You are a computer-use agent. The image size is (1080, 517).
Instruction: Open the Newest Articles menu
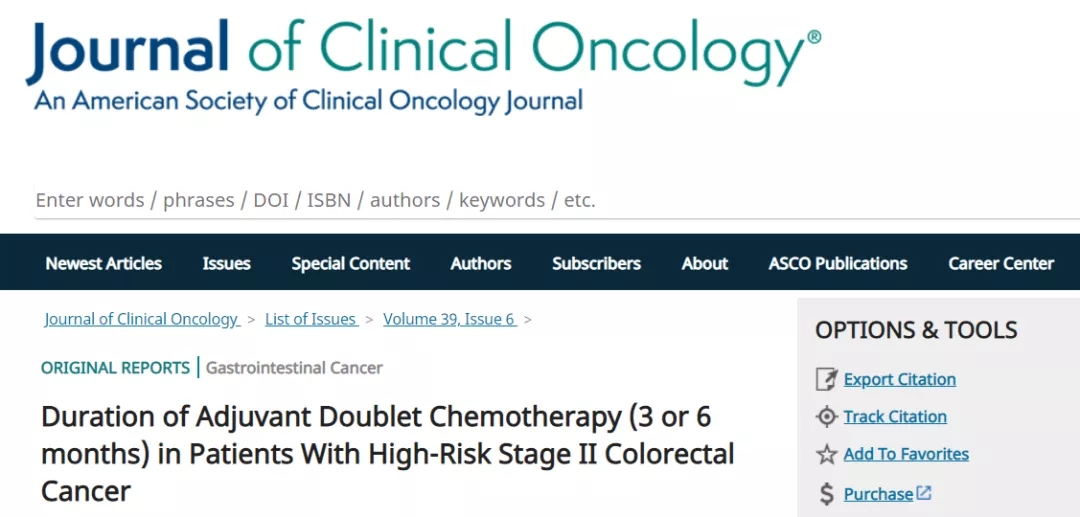click(x=103, y=264)
